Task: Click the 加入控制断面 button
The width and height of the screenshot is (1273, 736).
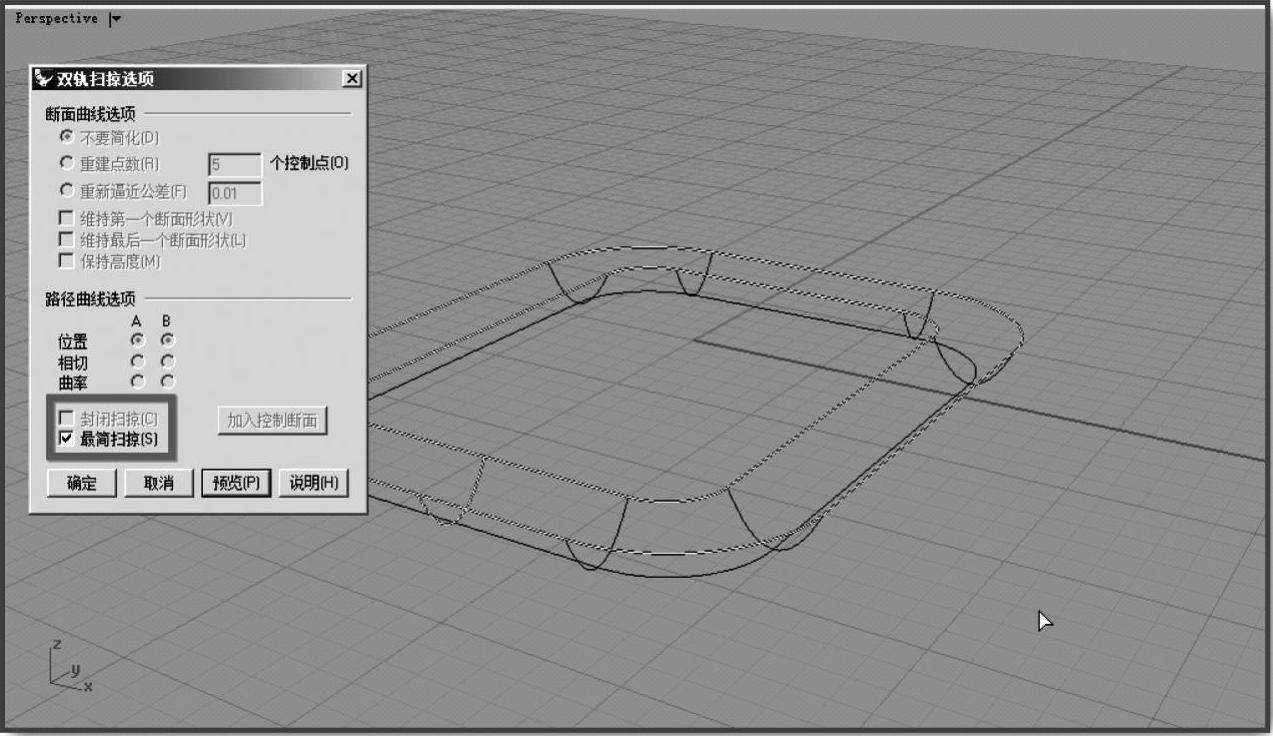Action: click(272, 421)
